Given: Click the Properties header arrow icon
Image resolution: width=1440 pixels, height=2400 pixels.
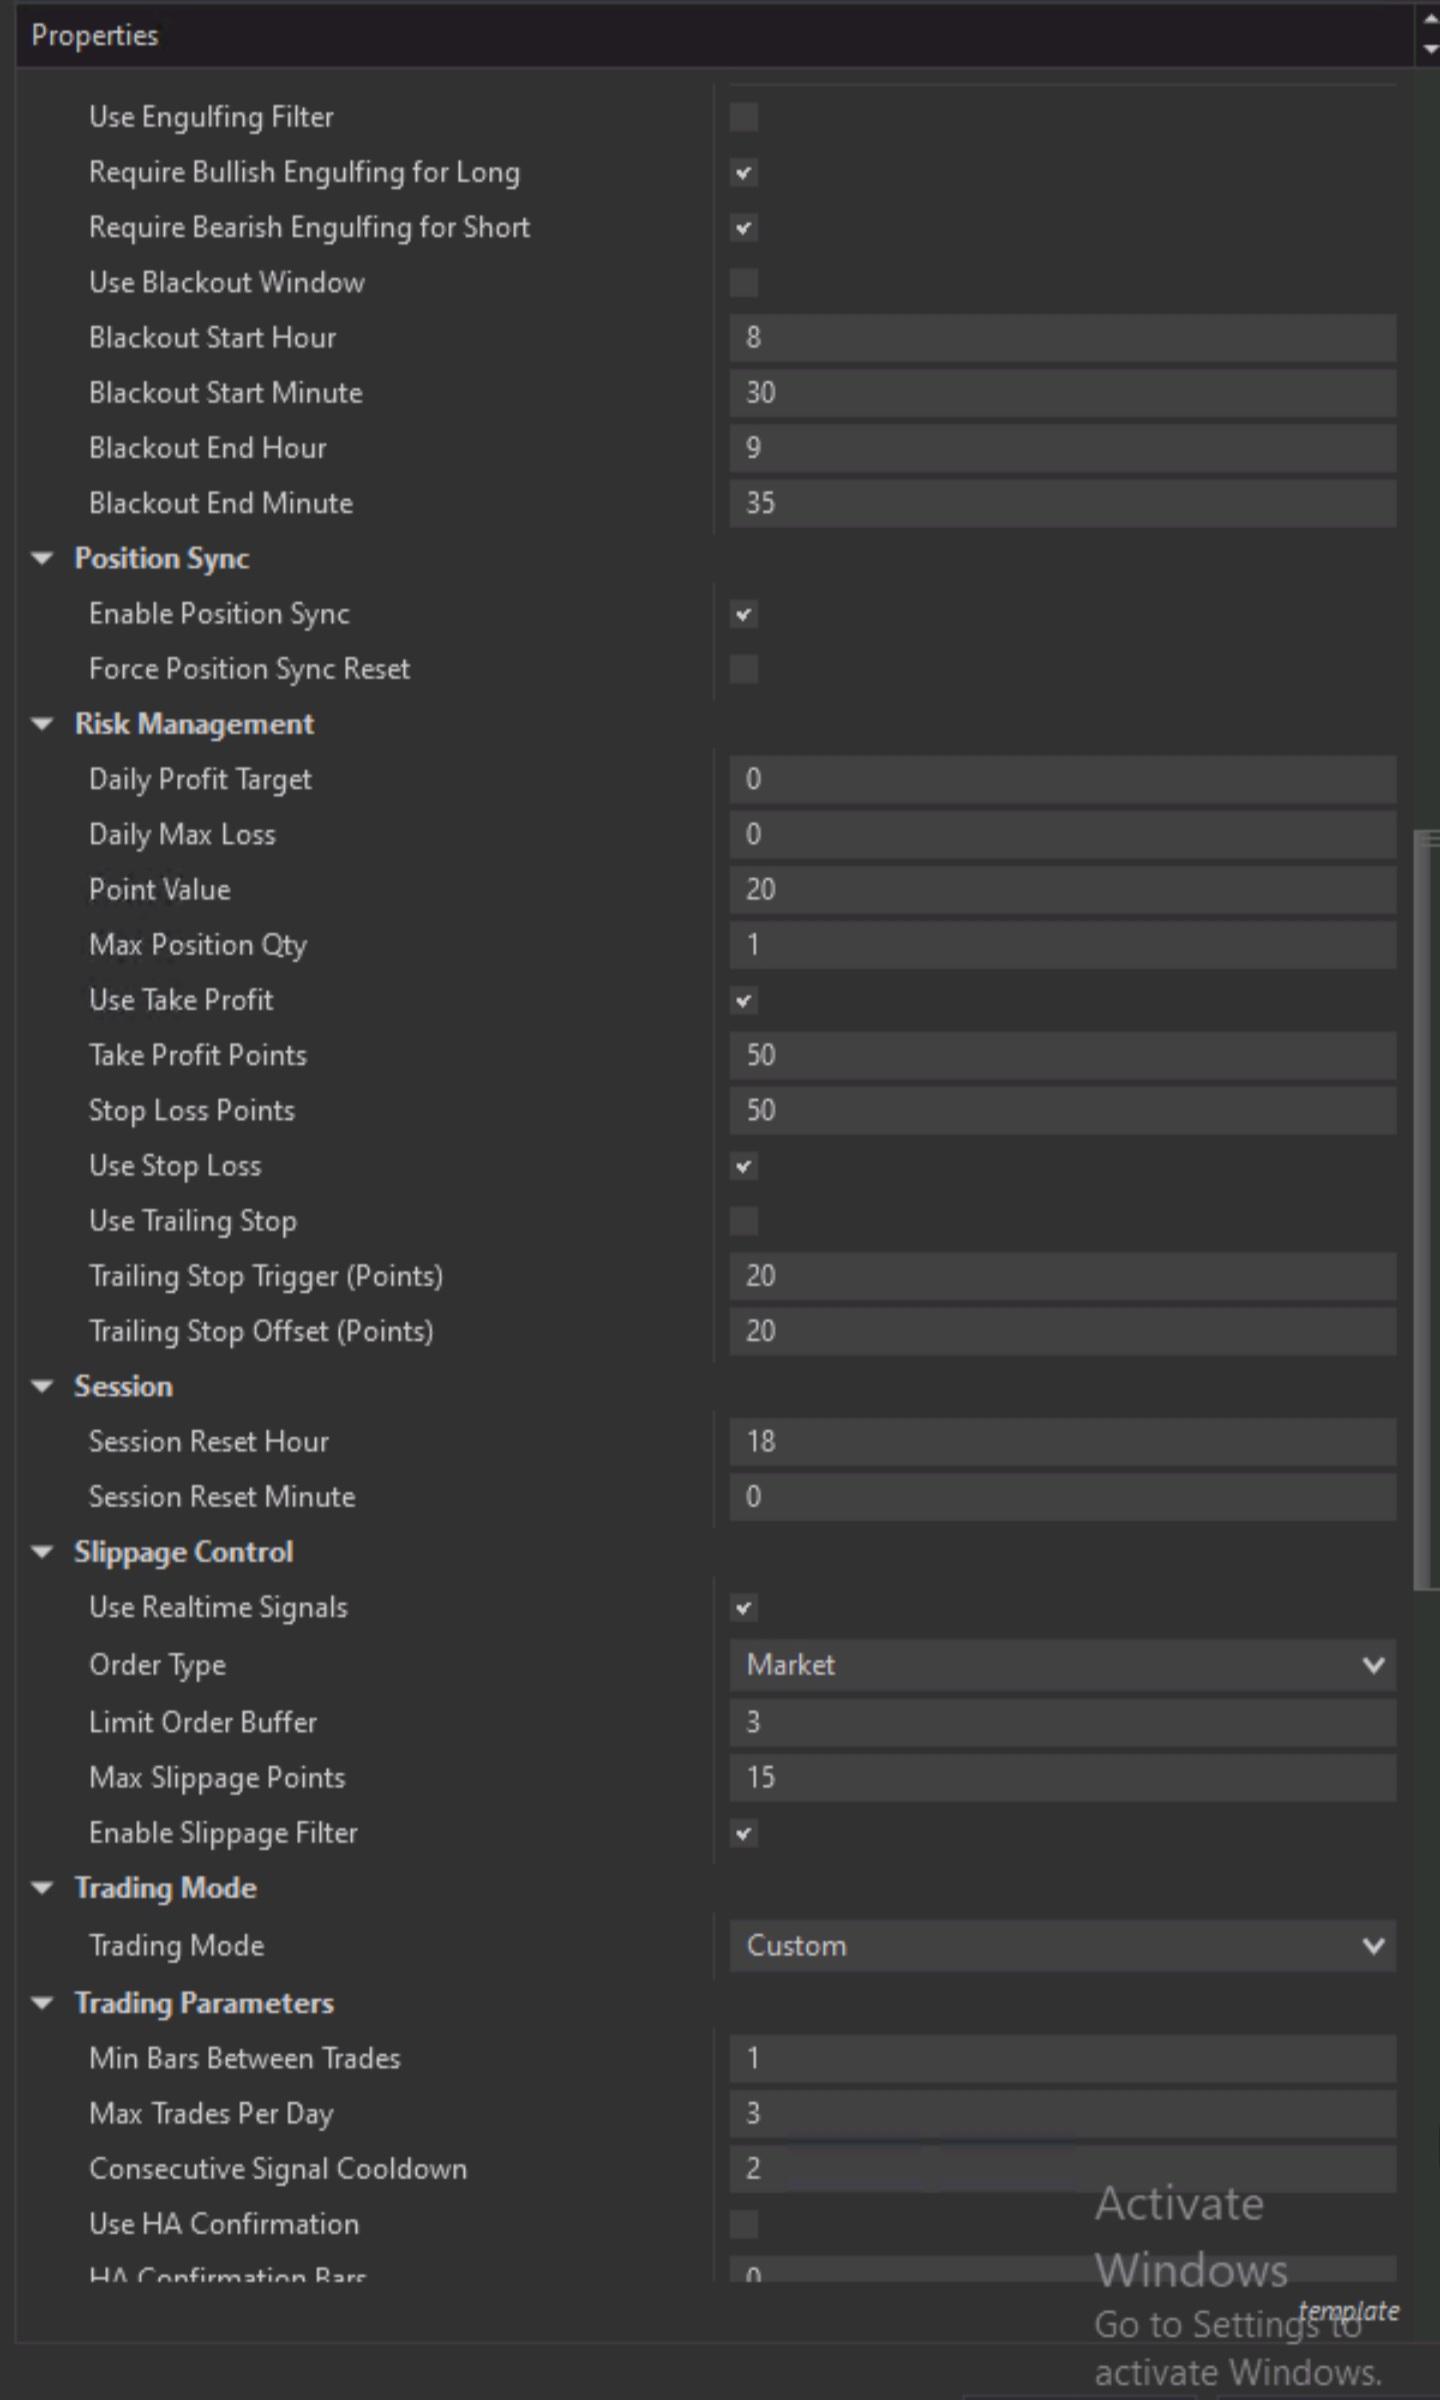Looking at the screenshot, I should 1429,34.
